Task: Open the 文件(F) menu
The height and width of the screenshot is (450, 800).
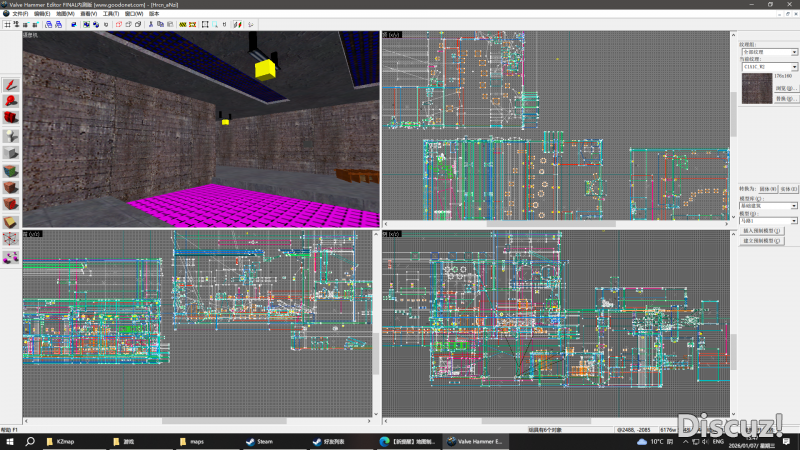Action: (20, 13)
